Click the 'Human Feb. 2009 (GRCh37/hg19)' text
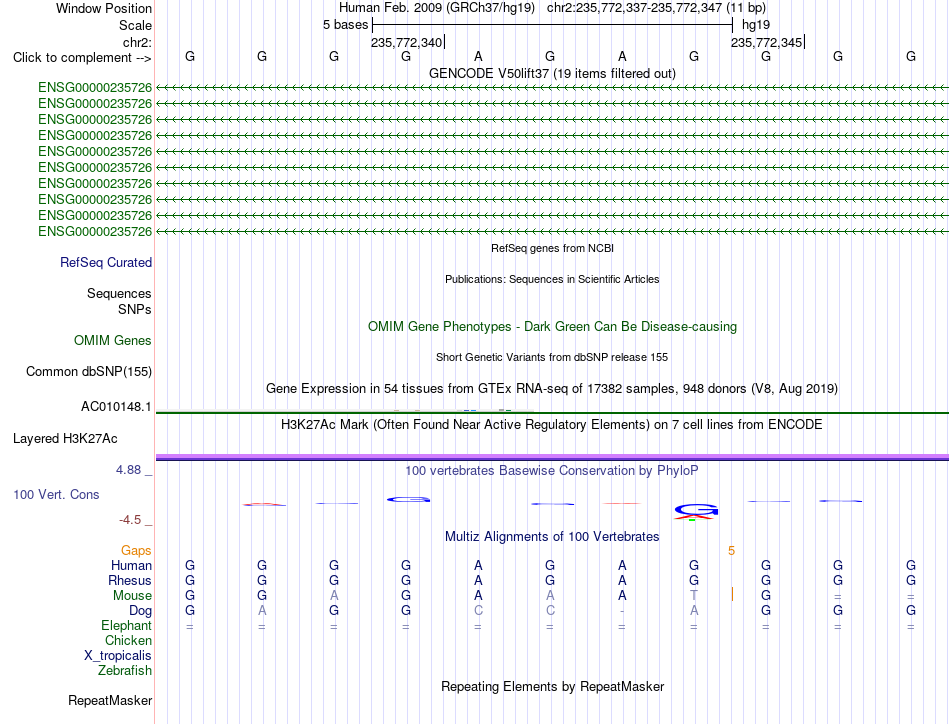Viewport: 950px width, 724px height. 437,8
